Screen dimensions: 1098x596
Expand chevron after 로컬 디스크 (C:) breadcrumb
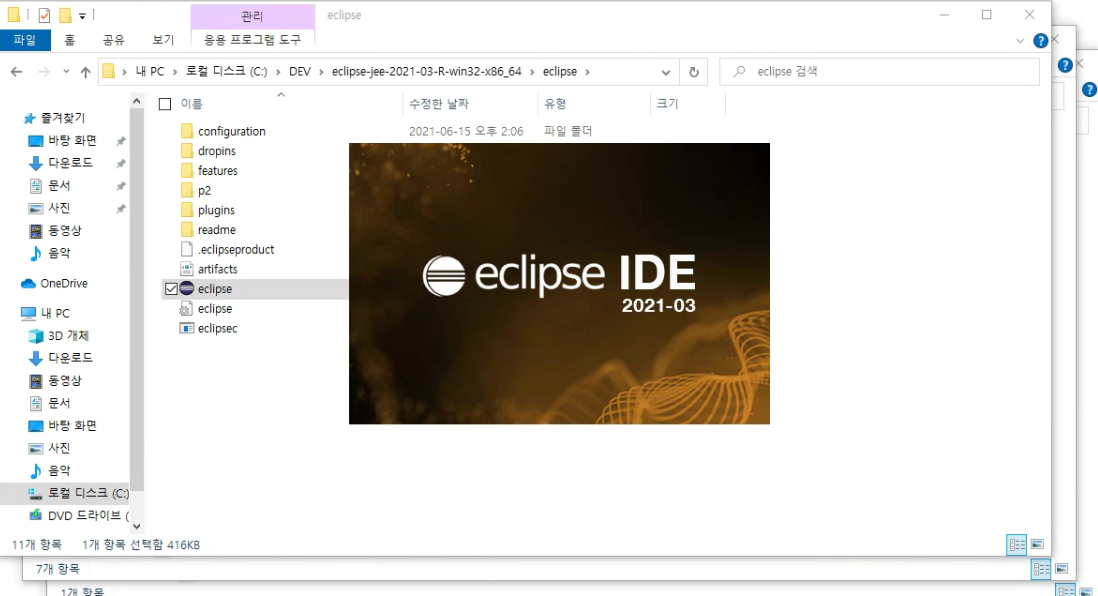pyautogui.click(x=278, y=71)
